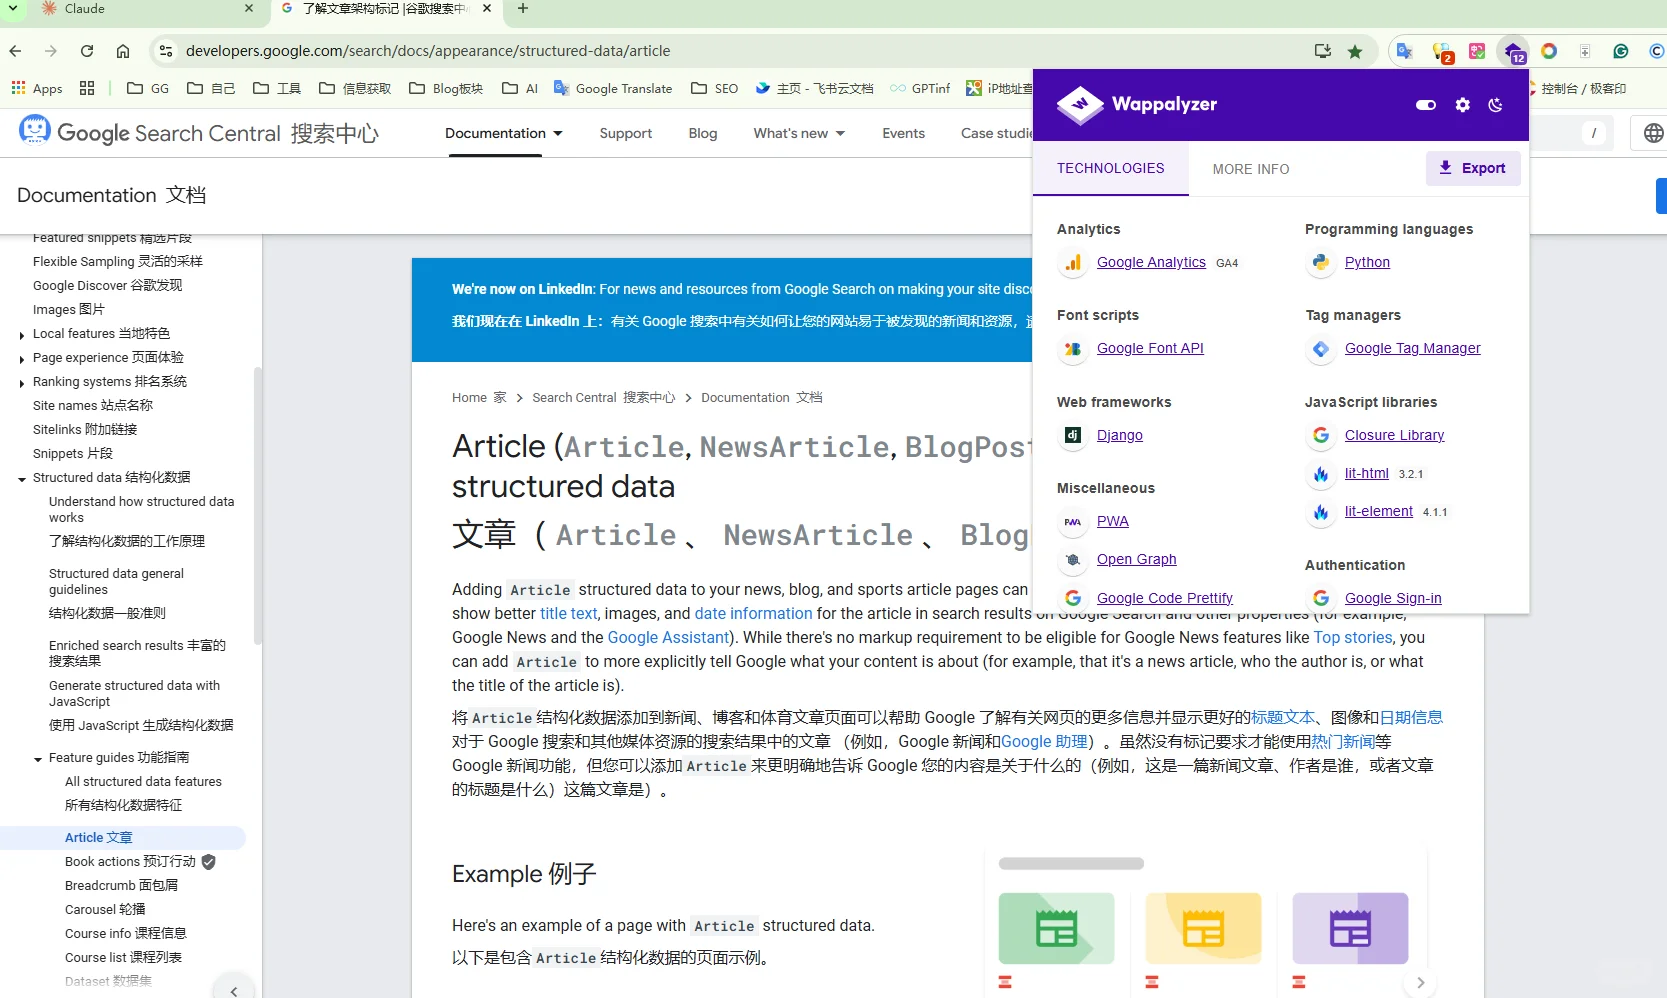
Task: Open the Google Translate extension icon
Action: click(1405, 51)
